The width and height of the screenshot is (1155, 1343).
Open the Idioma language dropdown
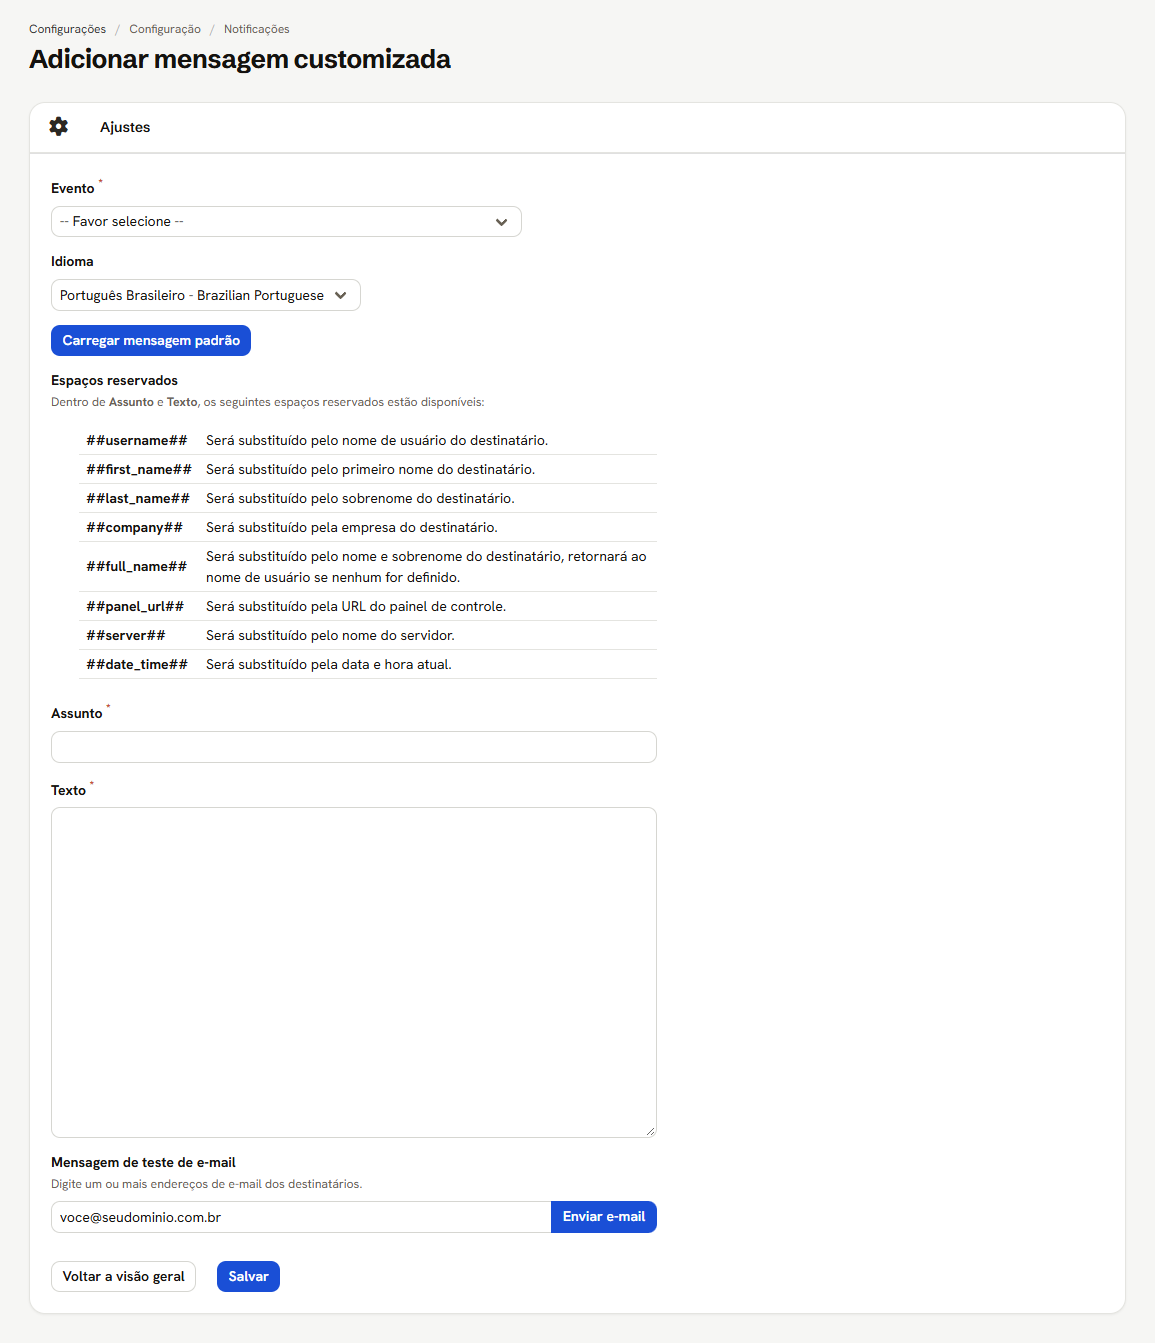pos(206,295)
